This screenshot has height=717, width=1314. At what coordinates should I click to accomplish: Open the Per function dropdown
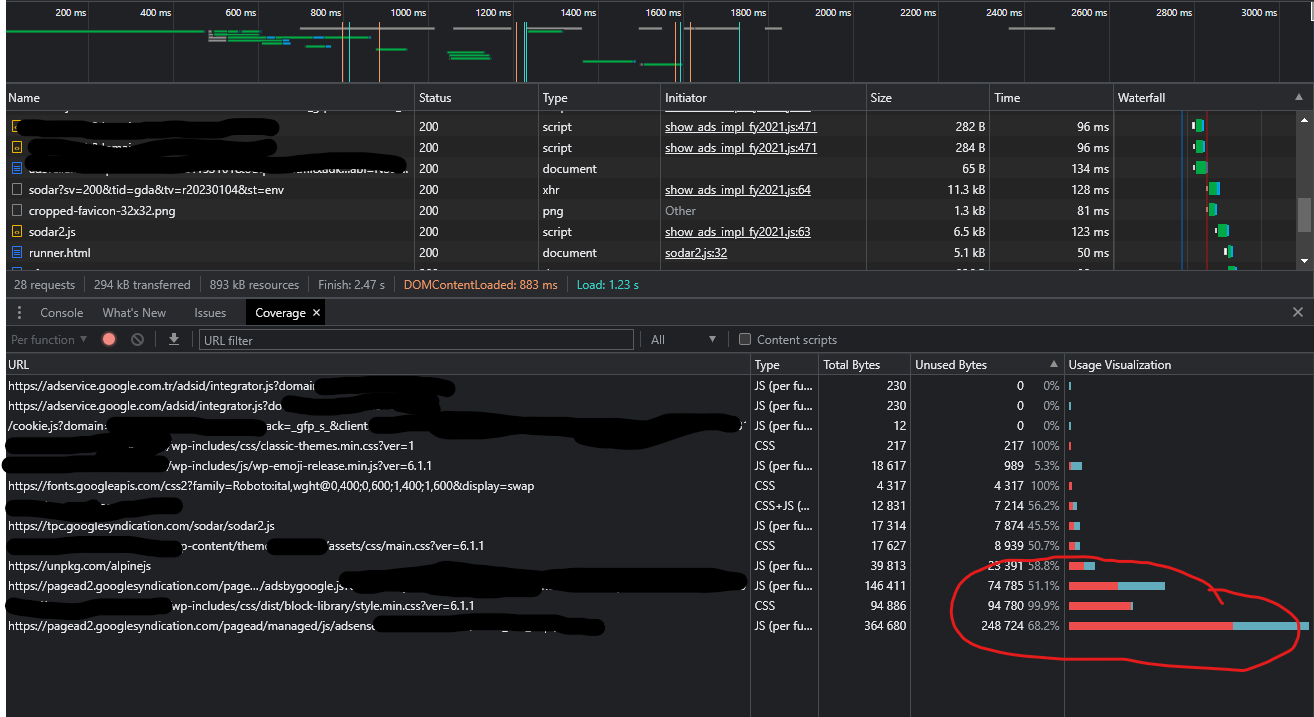click(x=49, y=340)
